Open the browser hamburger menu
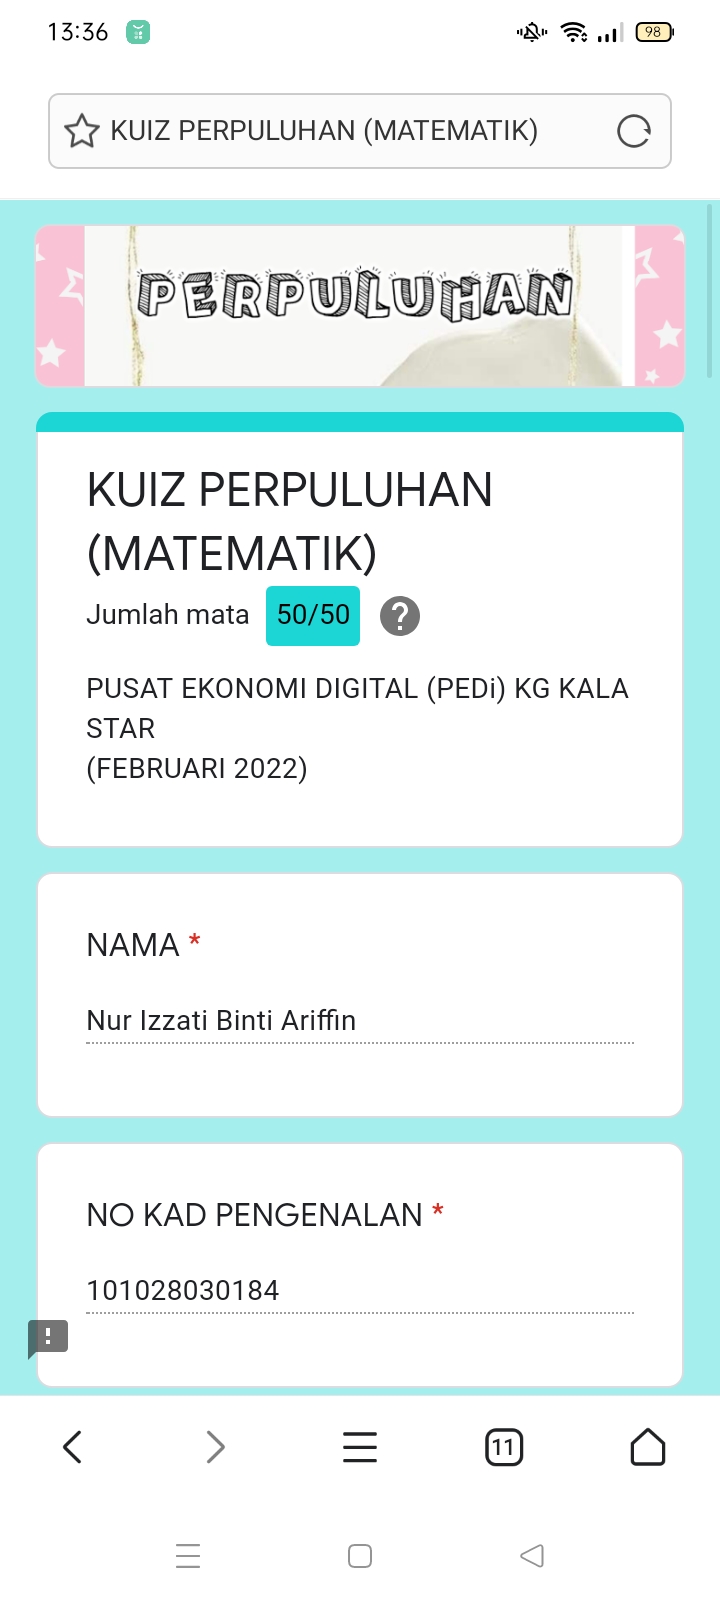This screenshot has height=1600, width=720. click(360, 1447)
